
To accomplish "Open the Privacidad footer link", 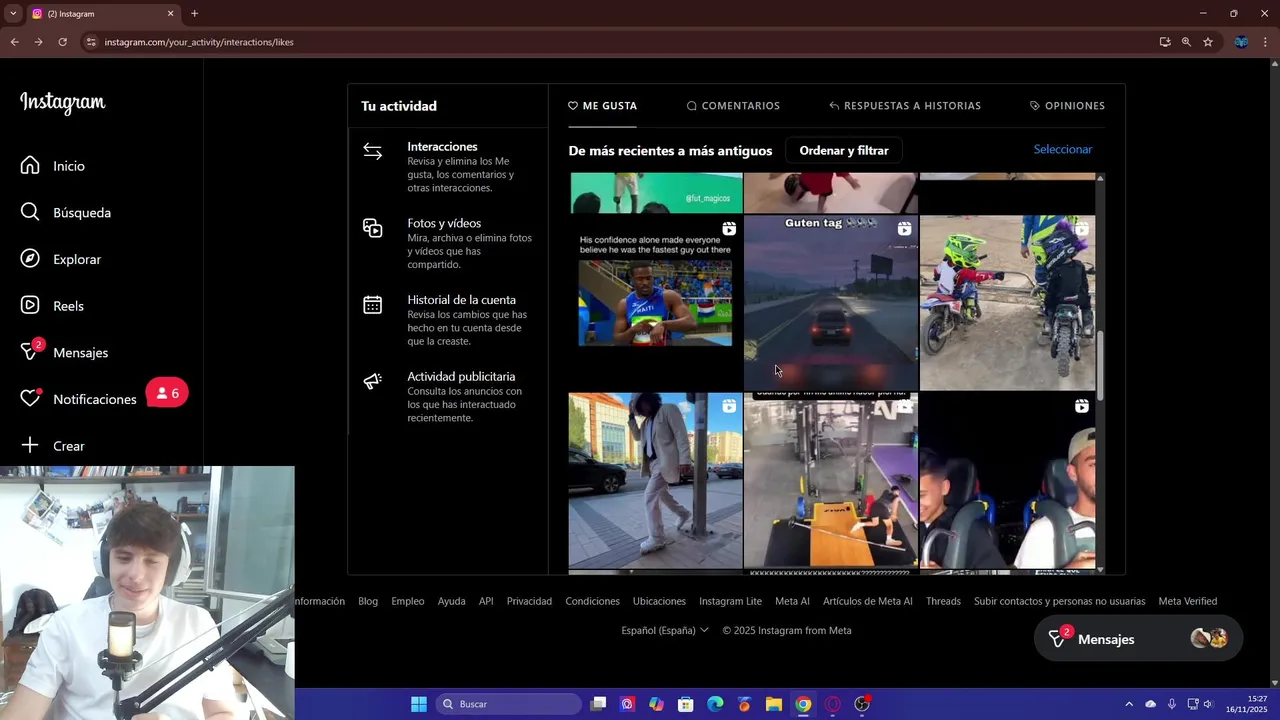I will [x=529, y=601].
